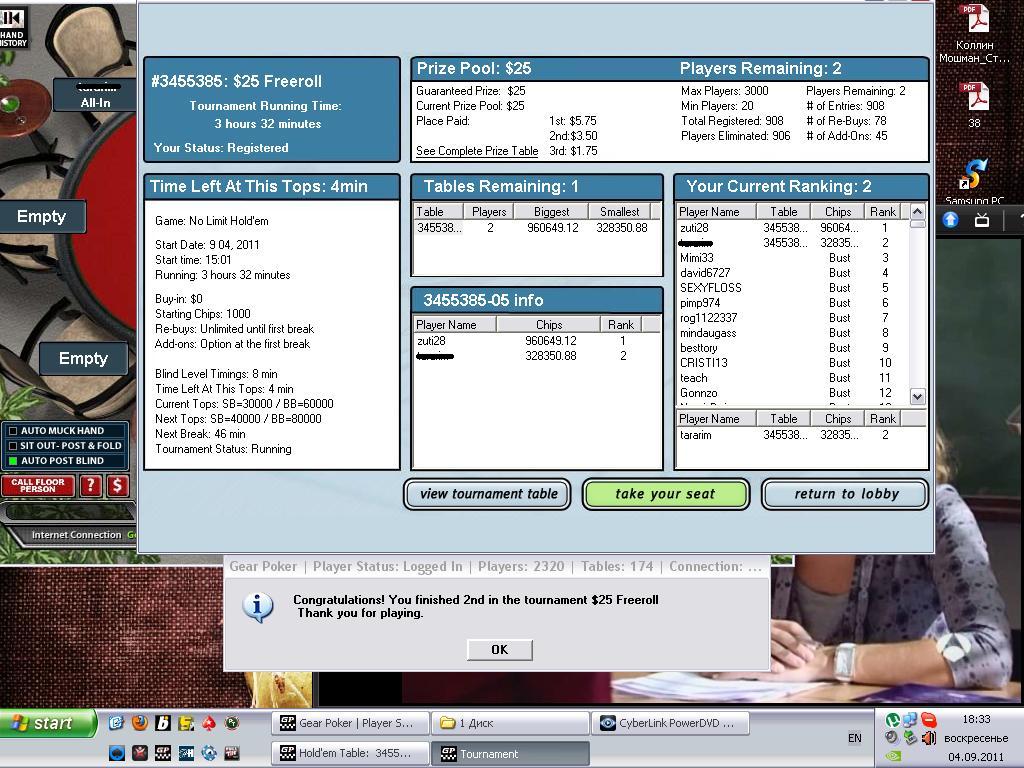This screenshot has width=1024, height=768.
Task: Switch to CyberLink PowerDVD taskbar window
Action: (x=671, y=723)
